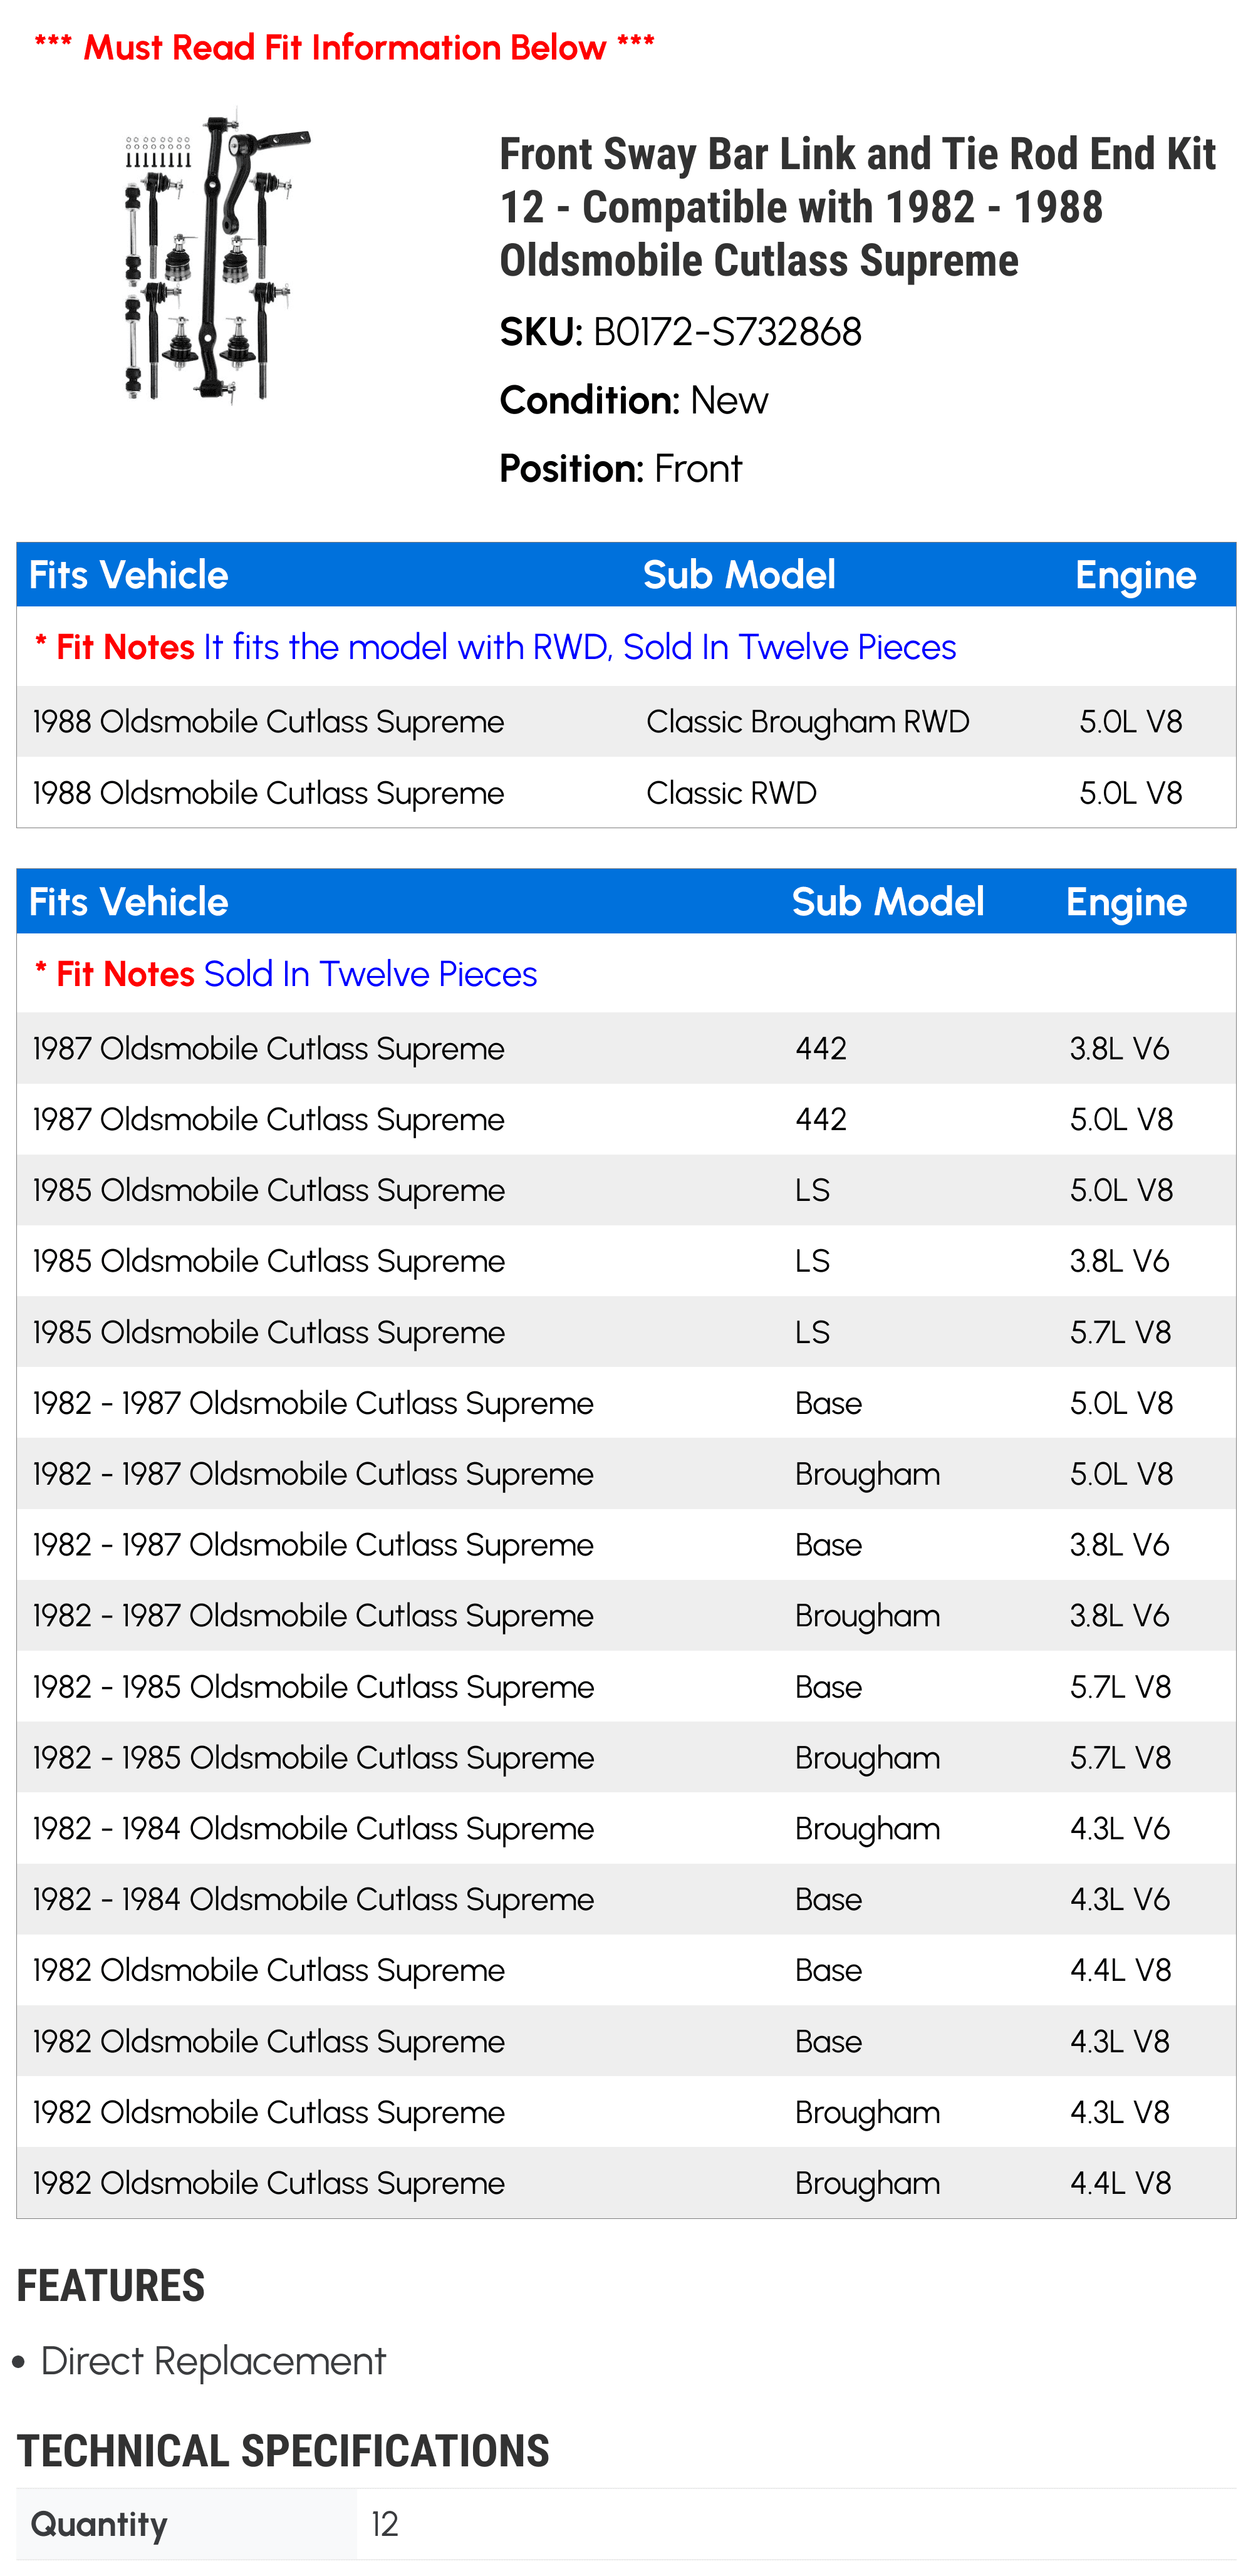Click the first Fits Vehicle table header

click(x=128, y=575)
